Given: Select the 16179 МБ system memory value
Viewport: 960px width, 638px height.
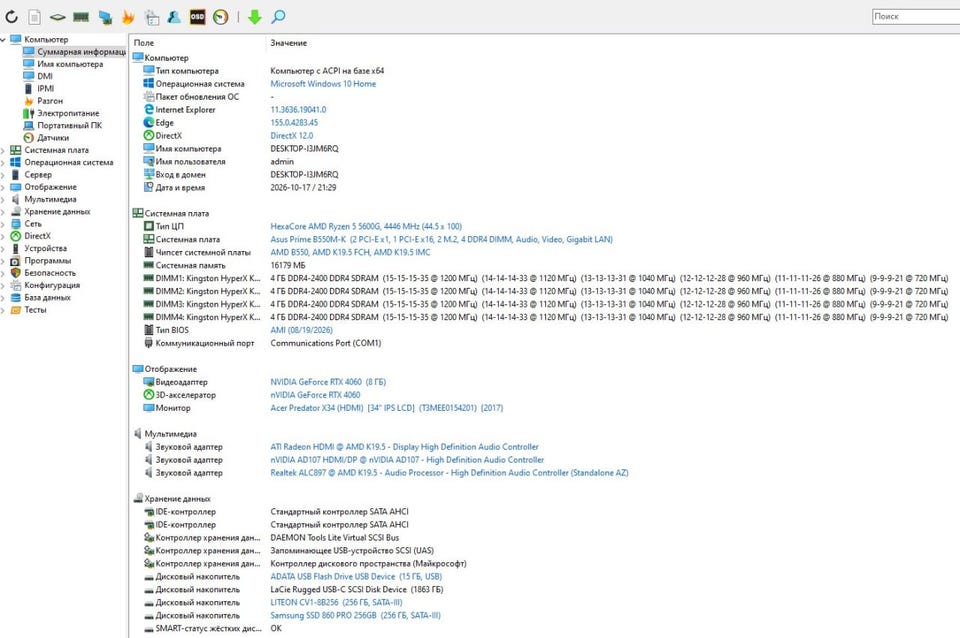Looking at the screenshot, I should point(288,265).
